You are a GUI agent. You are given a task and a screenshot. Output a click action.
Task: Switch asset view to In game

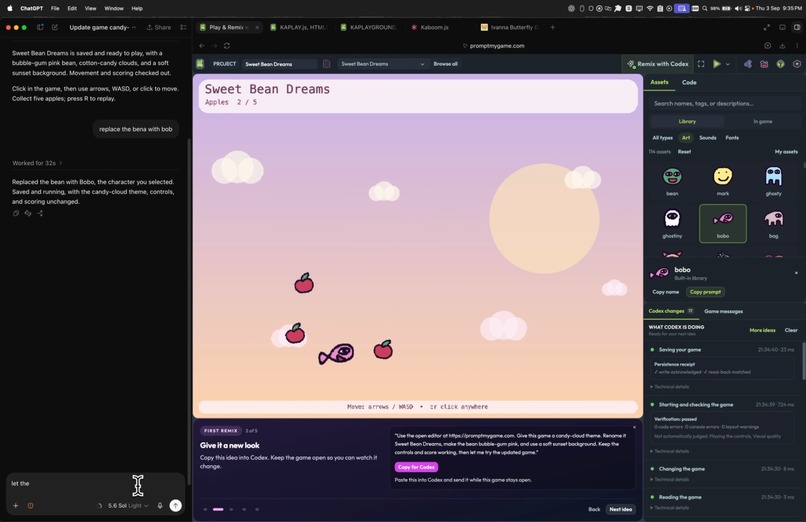pos(762,122)
